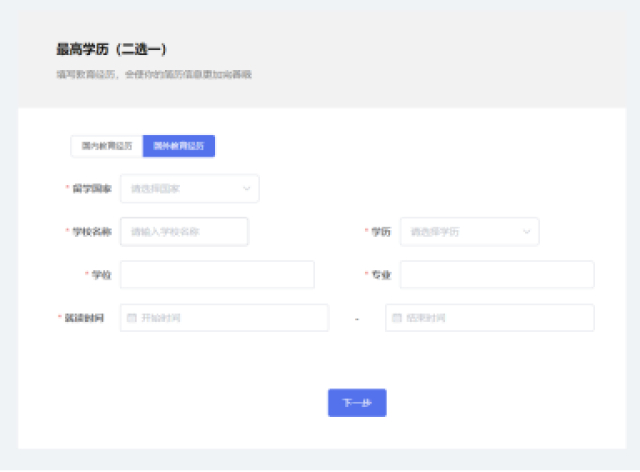Click the 专业 field label
The width and height of the screenshot is (640, 472).
381,275
